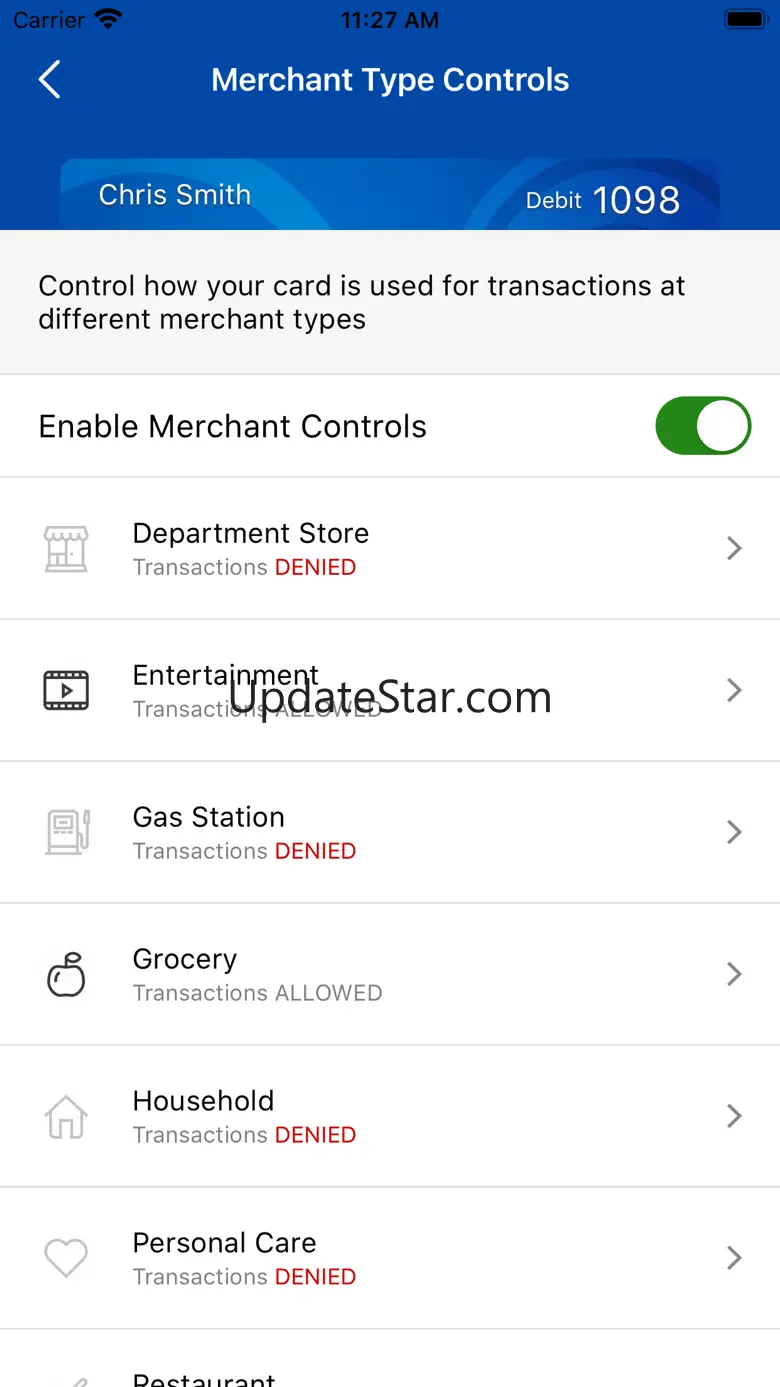Tap the Household house icon
780x1387 pixels.
click(66, 1116)
